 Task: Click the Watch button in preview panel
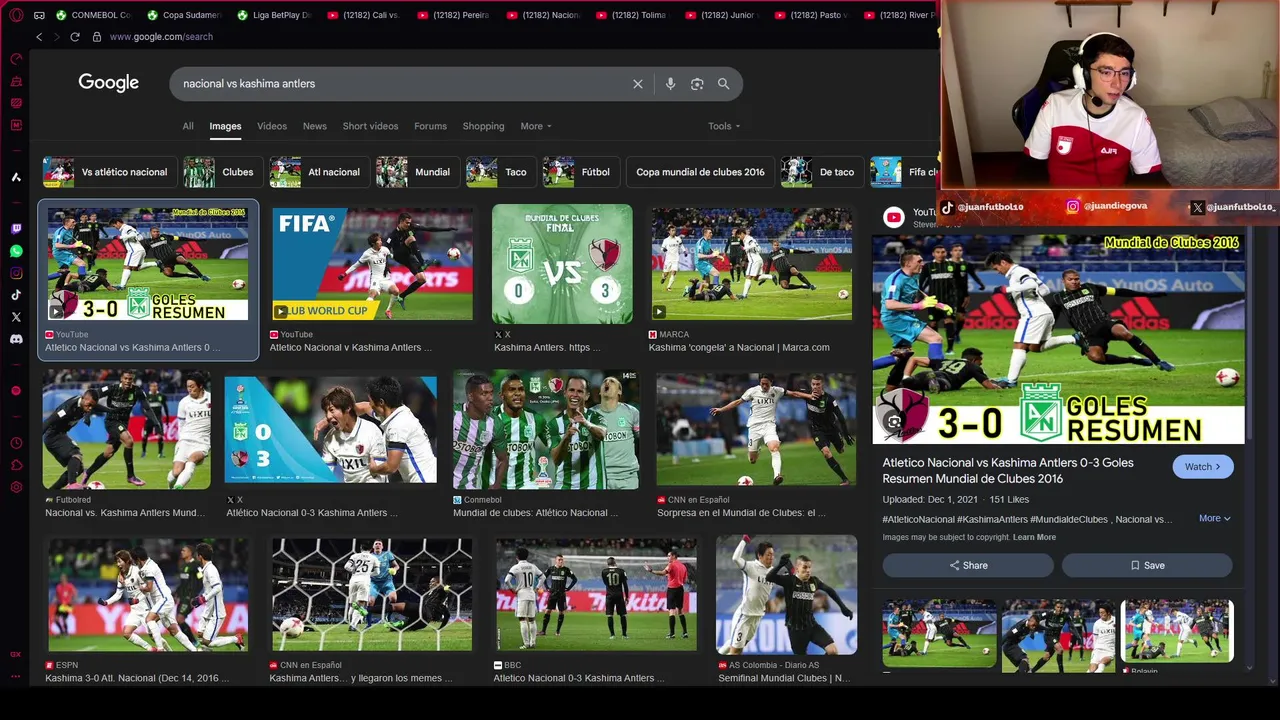pos(1203,467)
